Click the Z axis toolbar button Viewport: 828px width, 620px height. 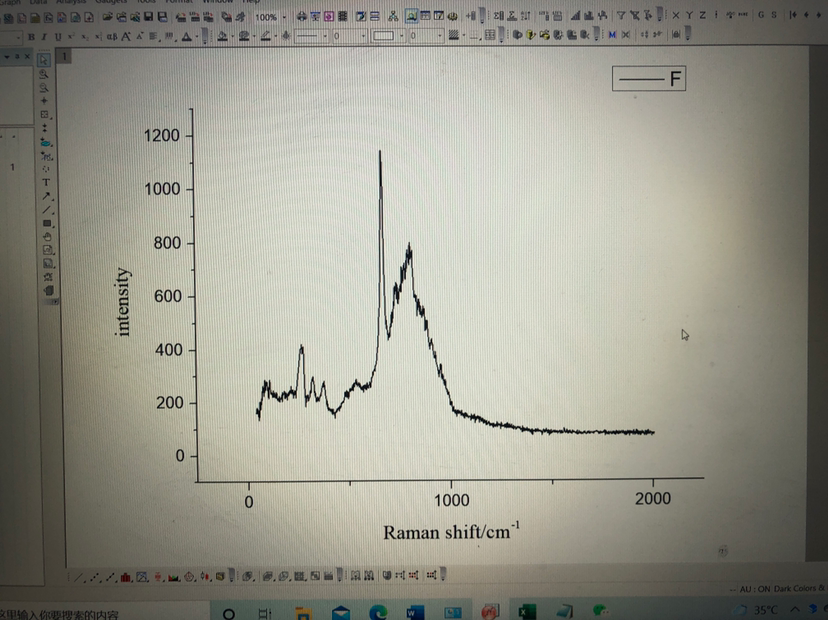point(702,15)
